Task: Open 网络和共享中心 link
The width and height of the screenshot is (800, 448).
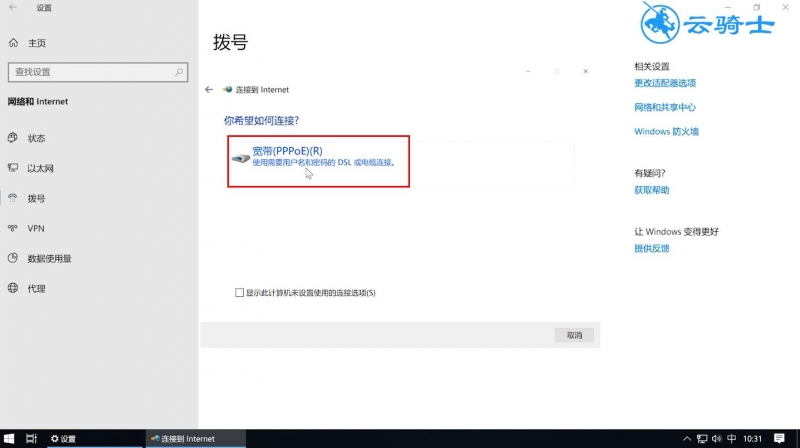Action: click(665, 107)
